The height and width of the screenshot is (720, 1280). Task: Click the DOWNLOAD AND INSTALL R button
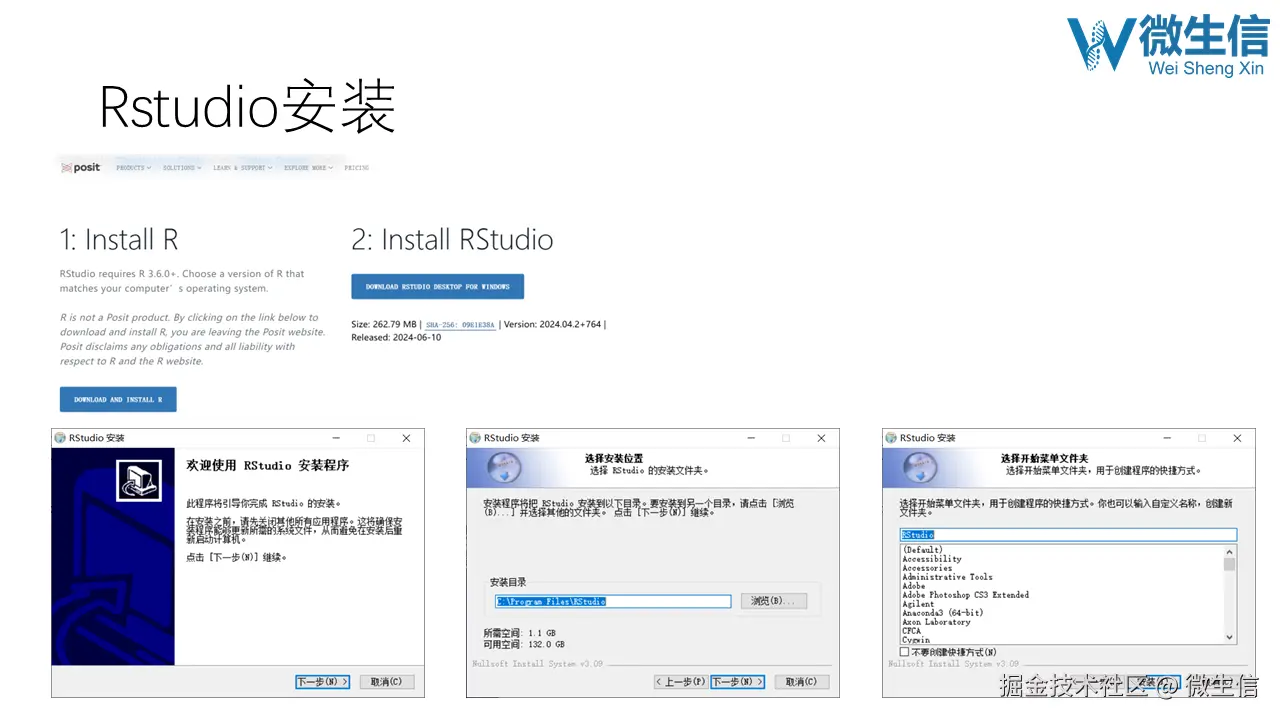pos(118,399)
